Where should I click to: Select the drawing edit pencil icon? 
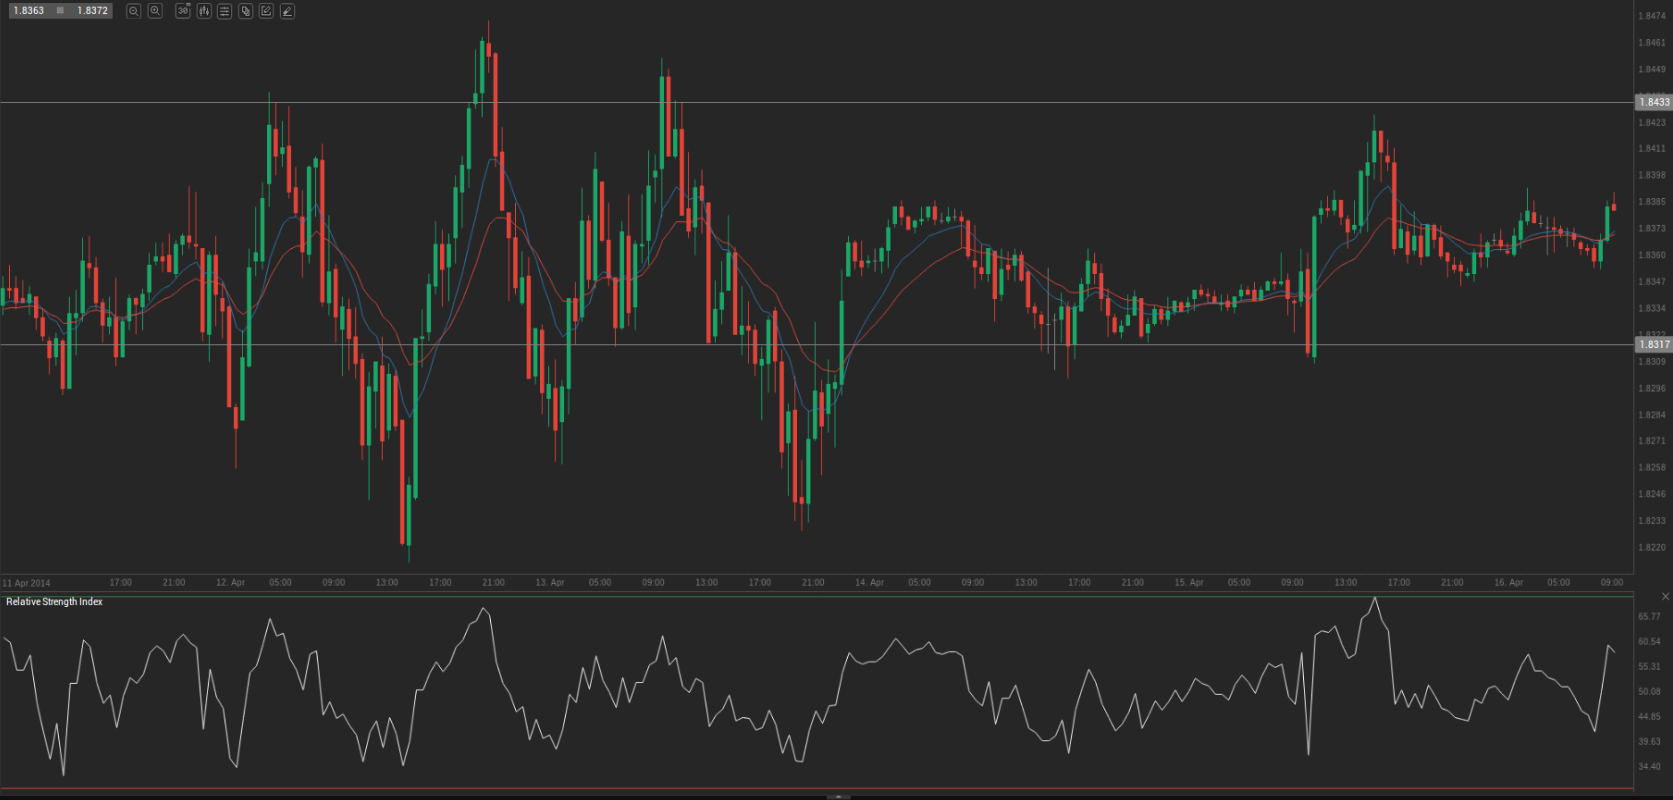266,11
